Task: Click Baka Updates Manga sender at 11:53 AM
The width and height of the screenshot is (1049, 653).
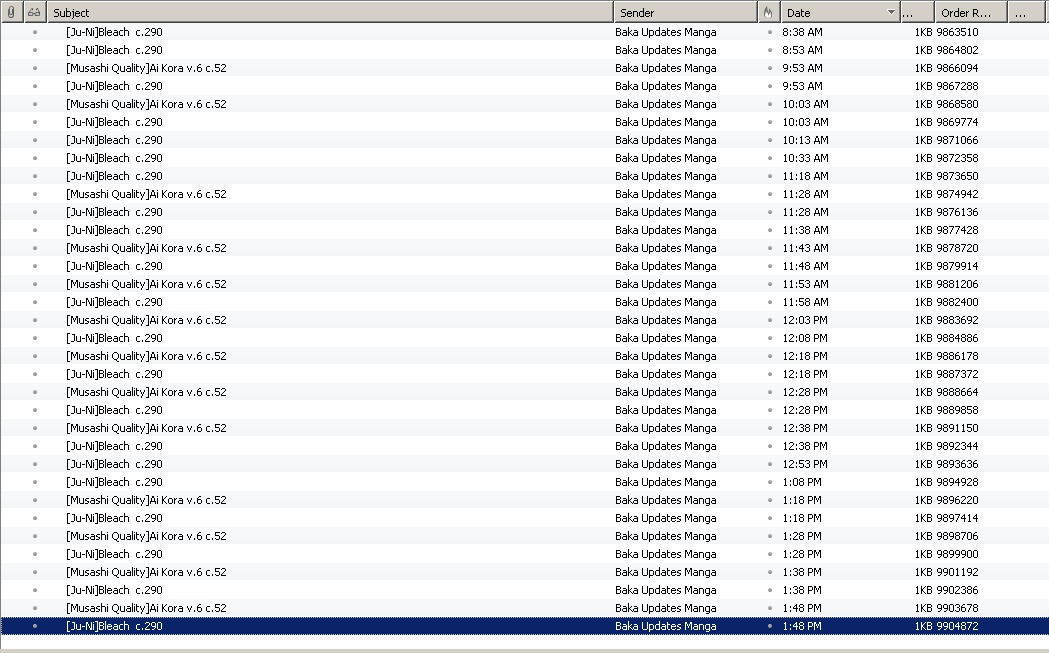Action: pyautogui.click(x=666, y=284)
